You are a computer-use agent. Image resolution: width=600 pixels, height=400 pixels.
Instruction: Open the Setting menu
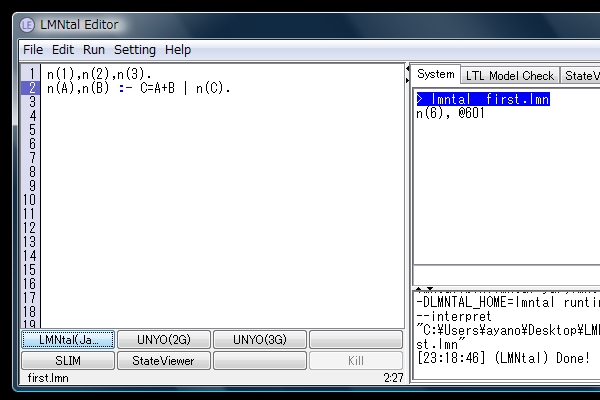(135, 50)
